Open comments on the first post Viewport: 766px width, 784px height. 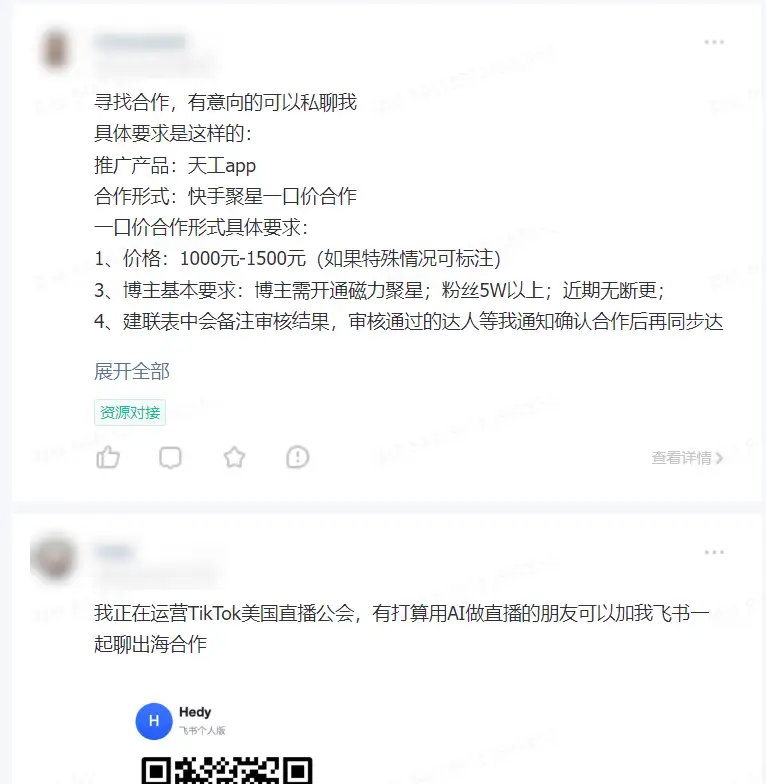[x=170, y=458]
